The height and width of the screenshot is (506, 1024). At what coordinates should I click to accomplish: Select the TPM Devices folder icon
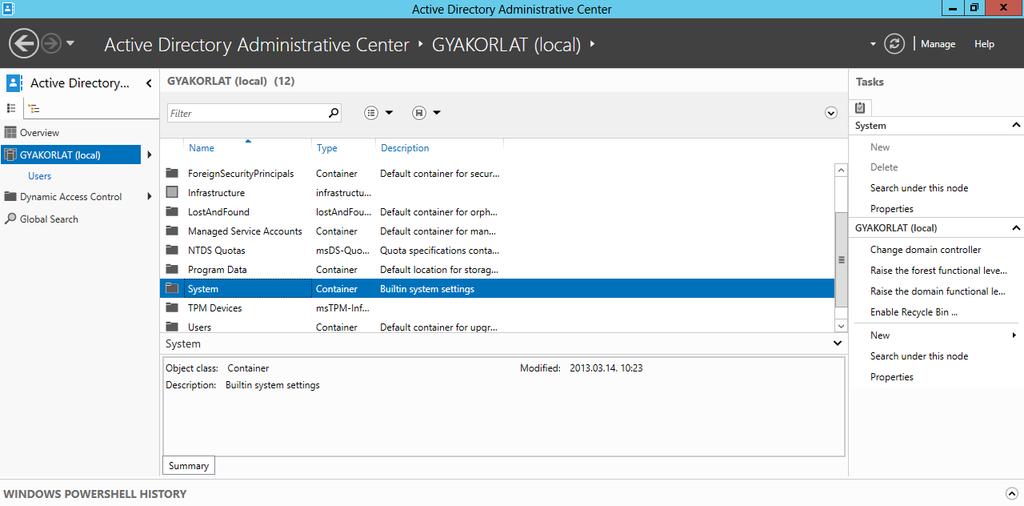pos(172,308)
